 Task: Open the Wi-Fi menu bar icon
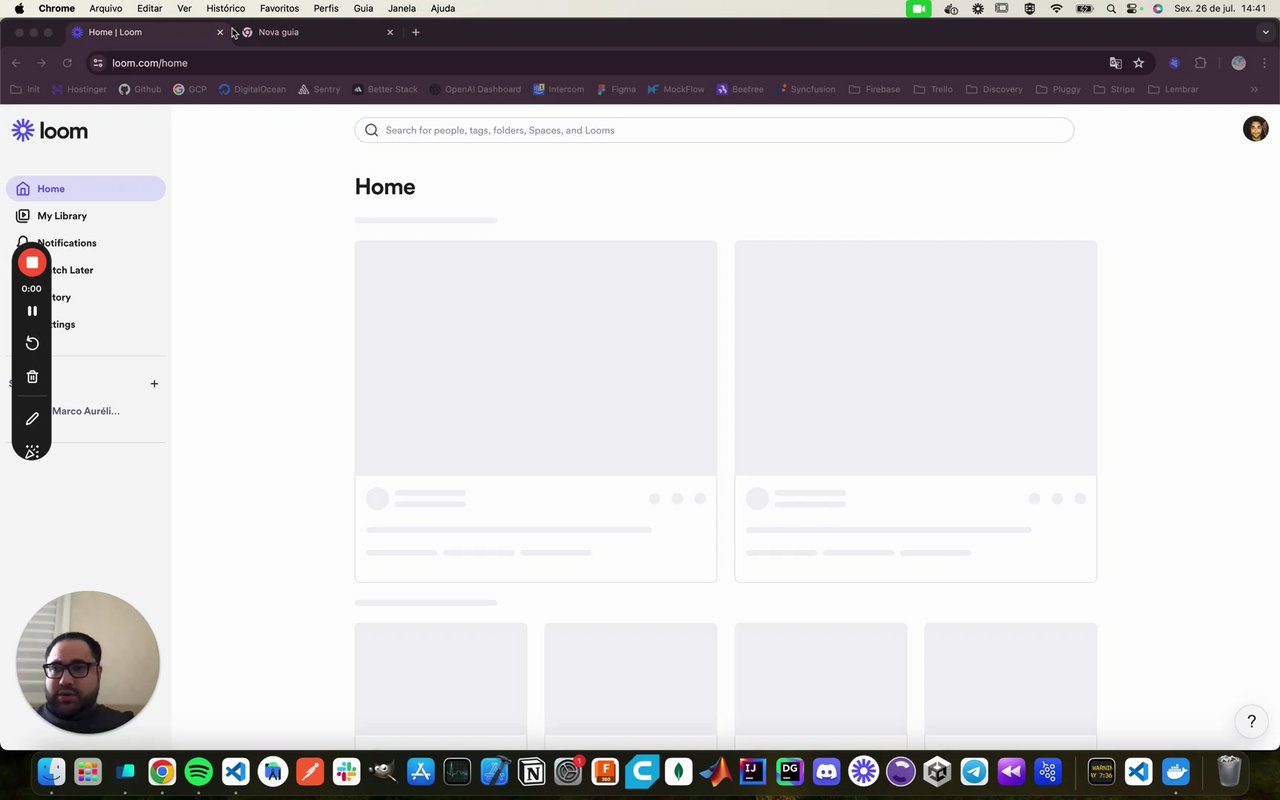tap(1057, 8)
